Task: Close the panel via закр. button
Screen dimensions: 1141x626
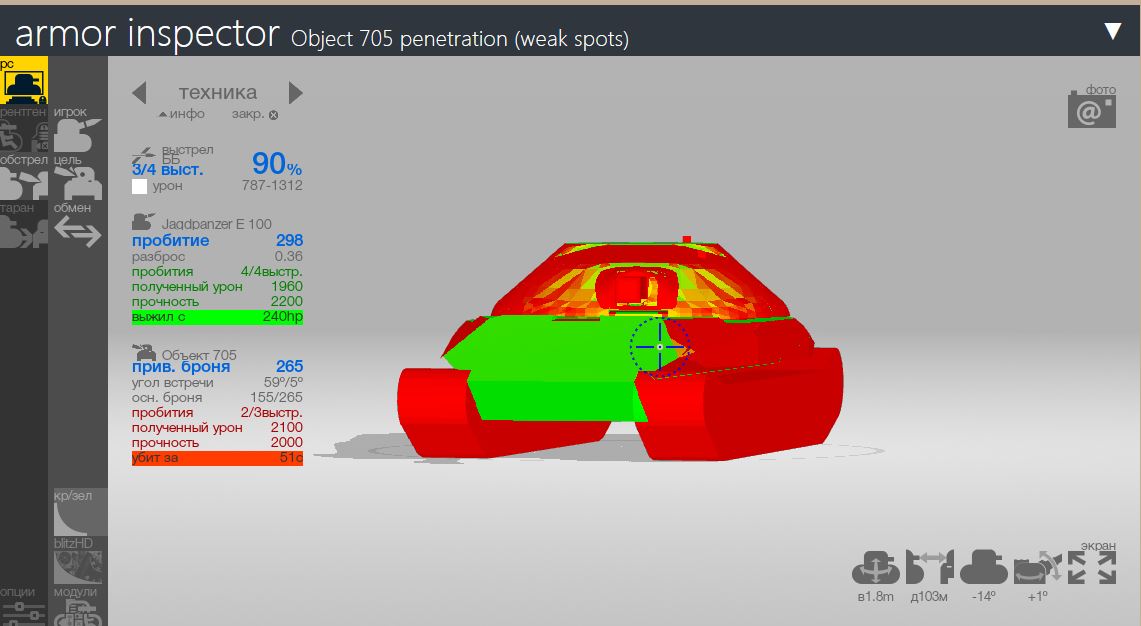Action: (255, 114)
